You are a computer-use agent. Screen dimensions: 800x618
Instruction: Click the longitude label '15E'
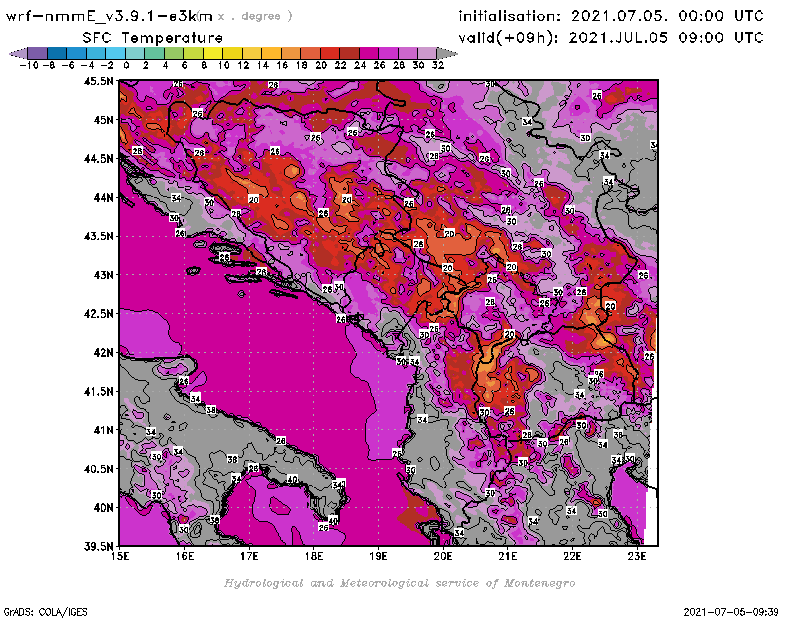point(120,556)
